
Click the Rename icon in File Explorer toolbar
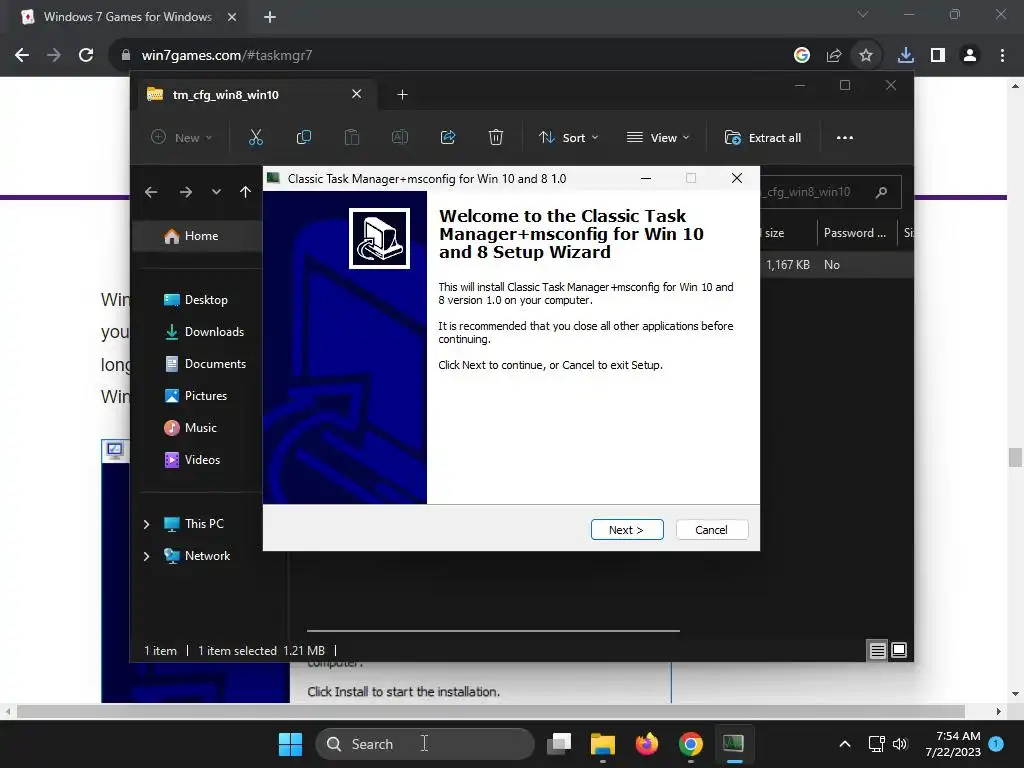[400, 137]
